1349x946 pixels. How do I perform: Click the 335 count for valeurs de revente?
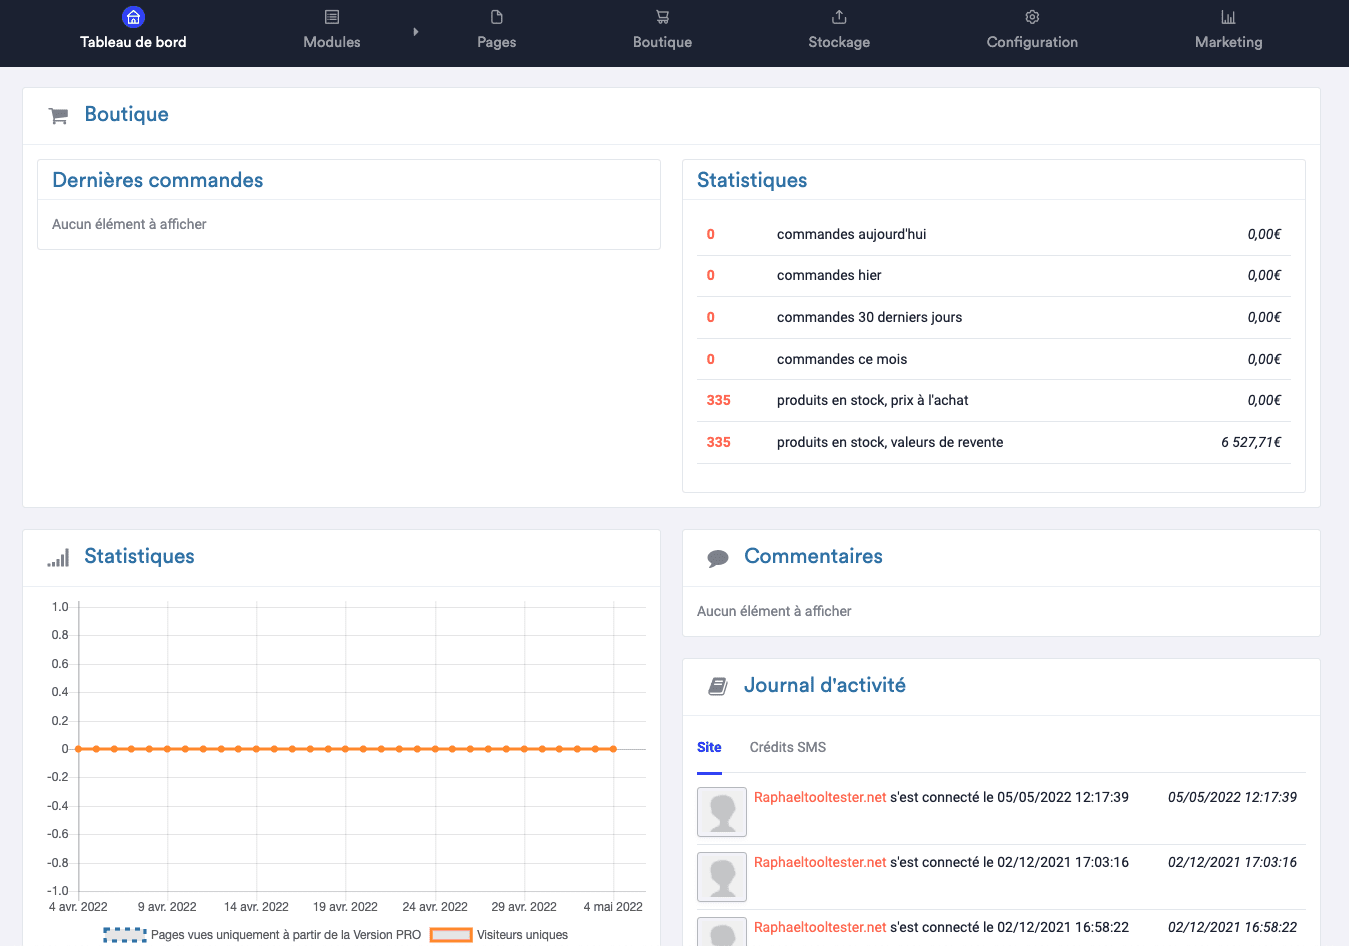point(719,442)
